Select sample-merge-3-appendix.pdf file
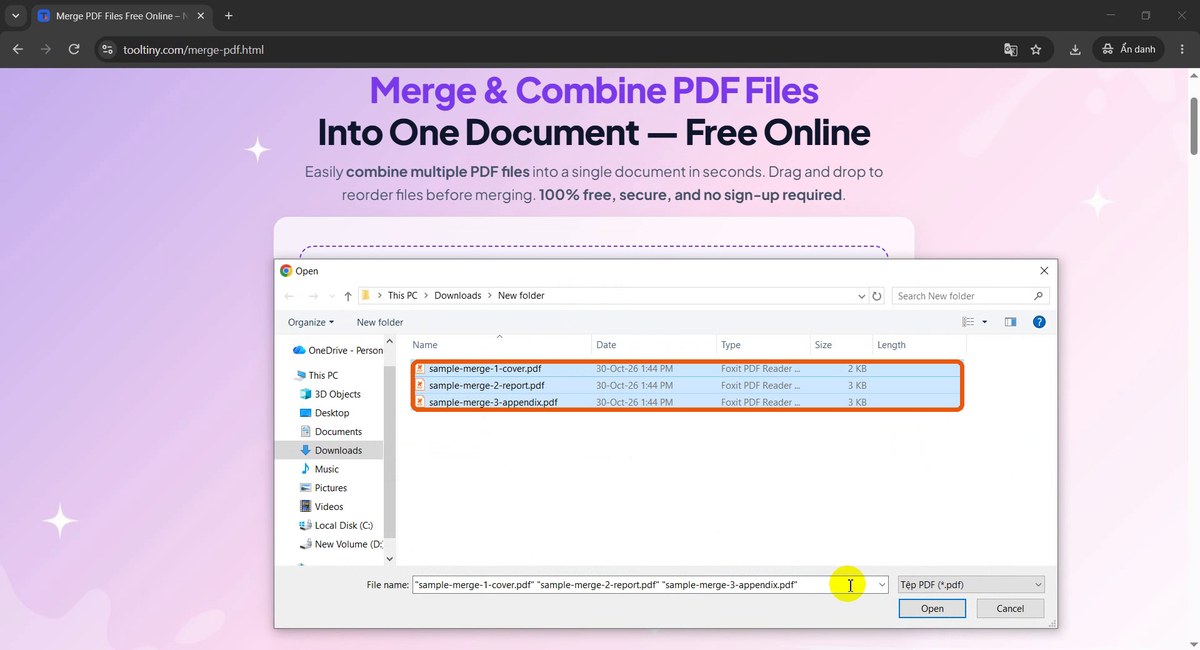This screenshot has width=1200, height=650. click(687, 402)
